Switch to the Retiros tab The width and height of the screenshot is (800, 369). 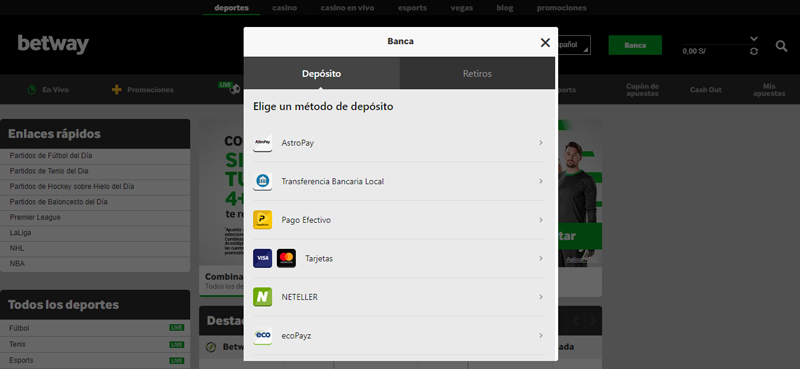pos(477,73)
